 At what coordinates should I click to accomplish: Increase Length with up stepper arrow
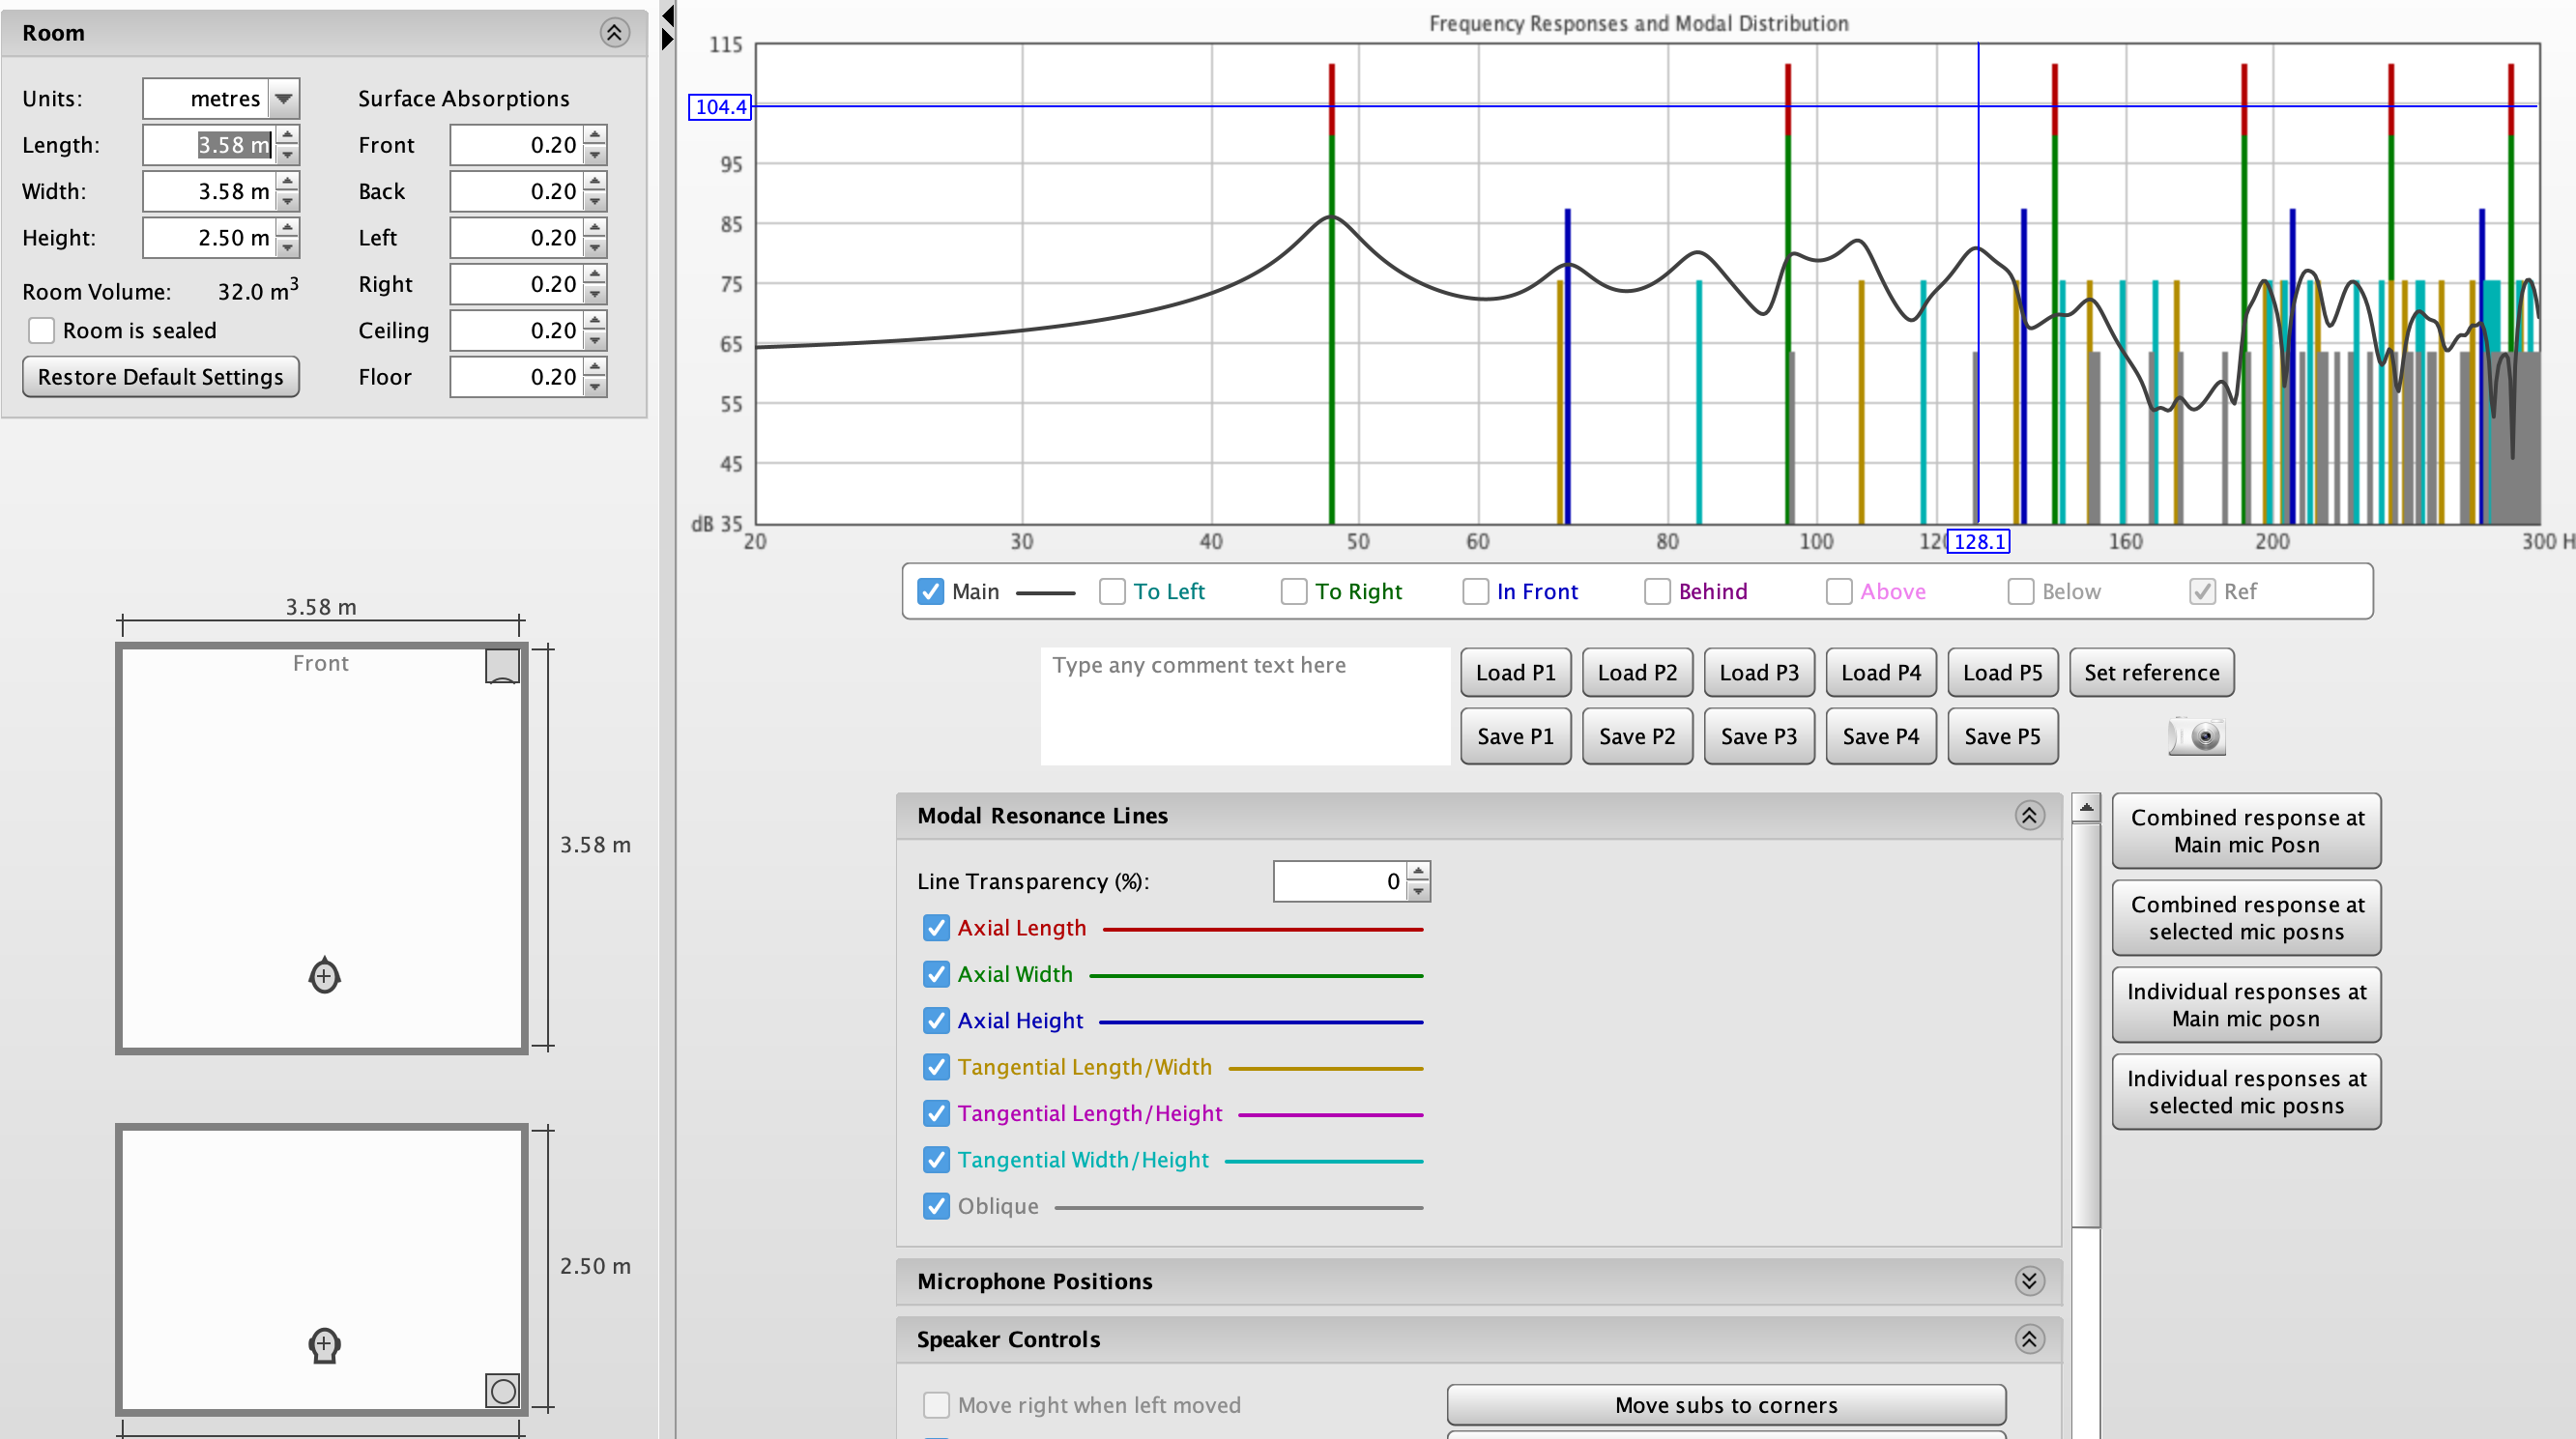288,135
